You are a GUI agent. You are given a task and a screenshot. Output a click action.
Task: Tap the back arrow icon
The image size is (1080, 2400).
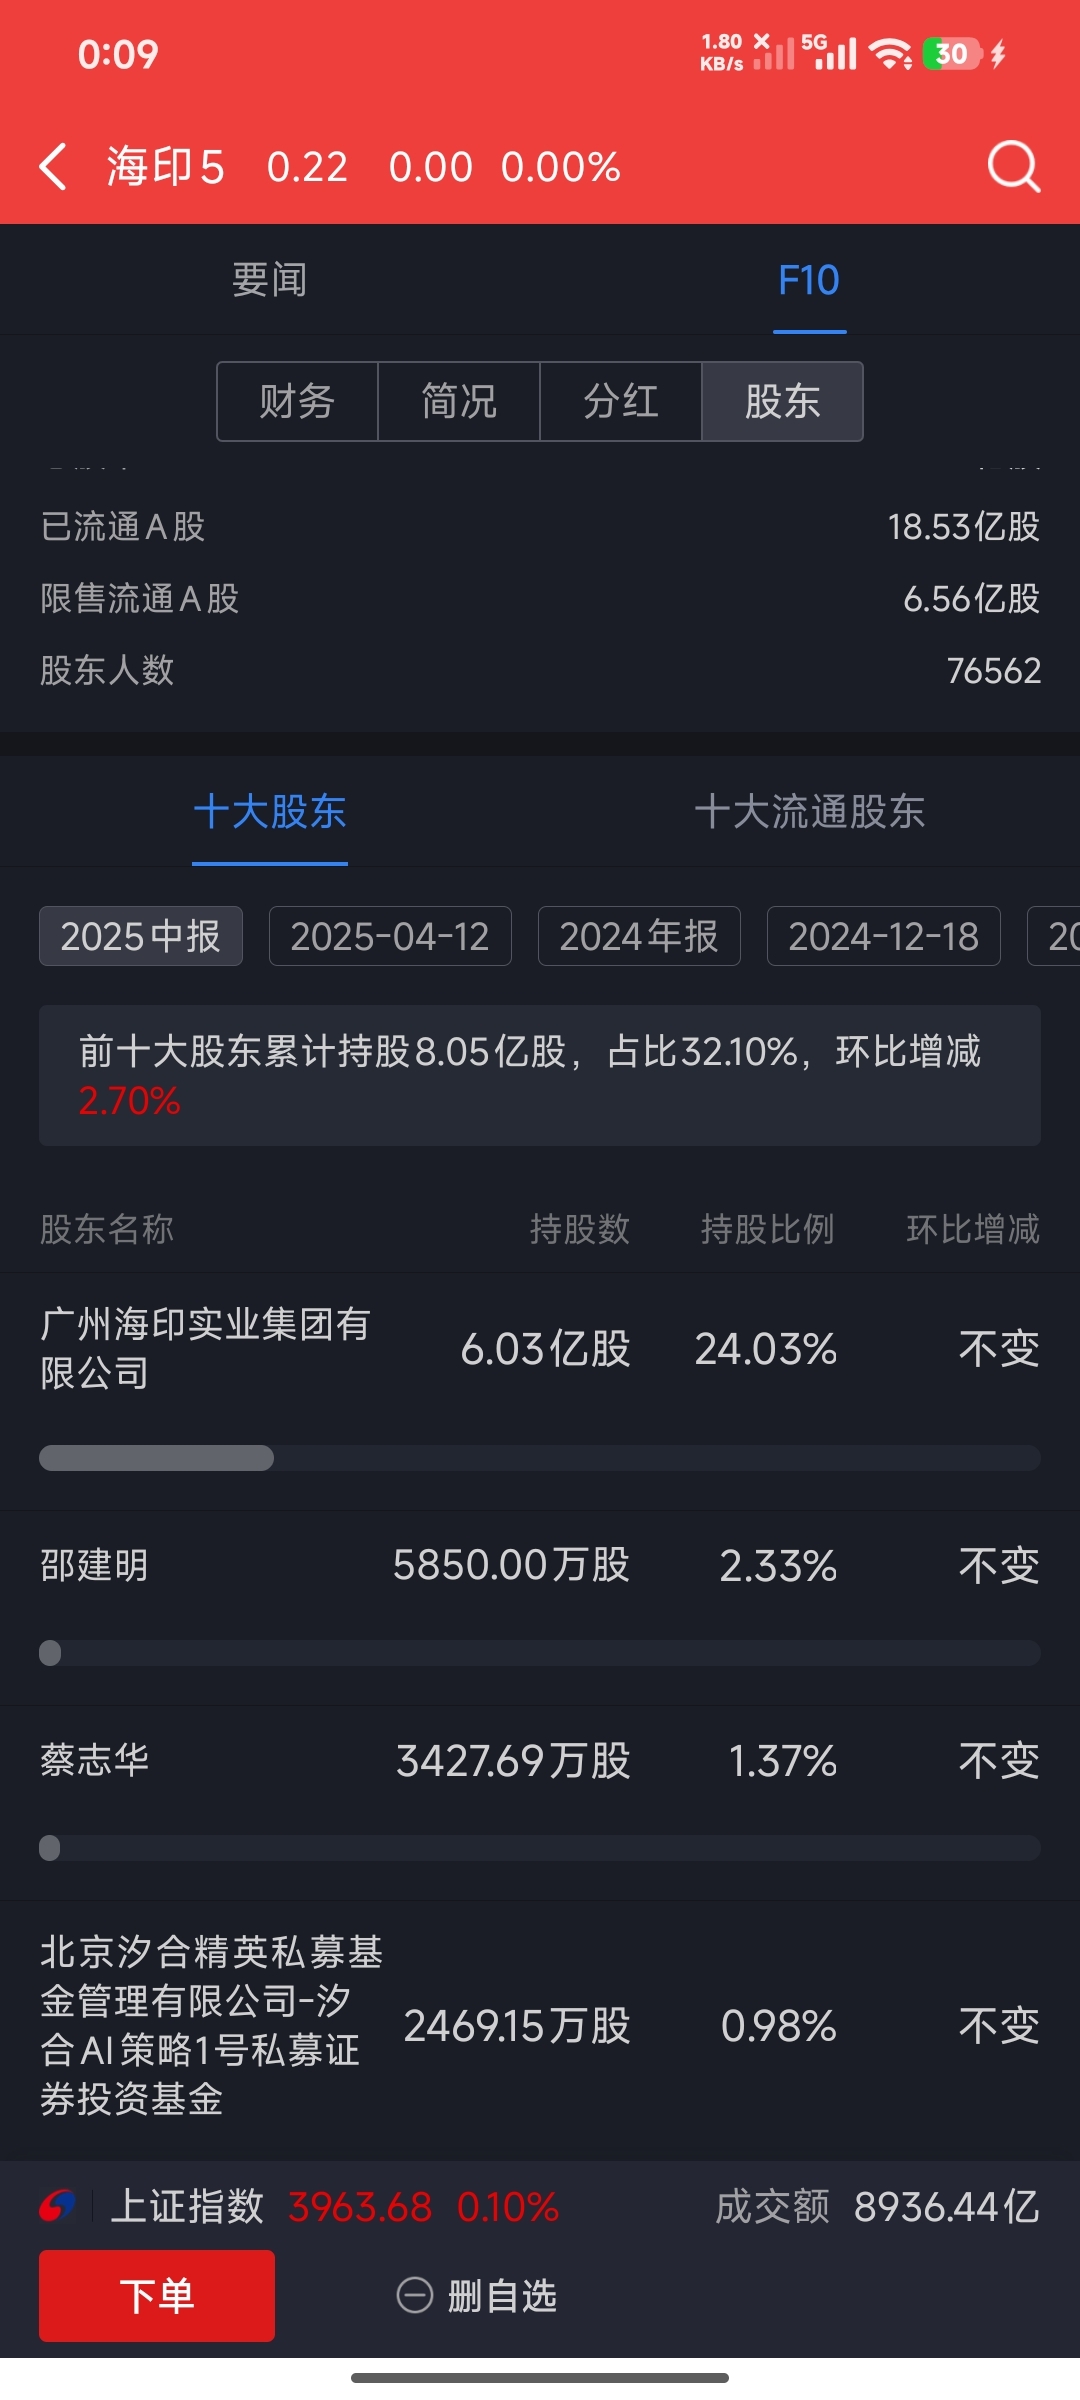pos(53,166)
